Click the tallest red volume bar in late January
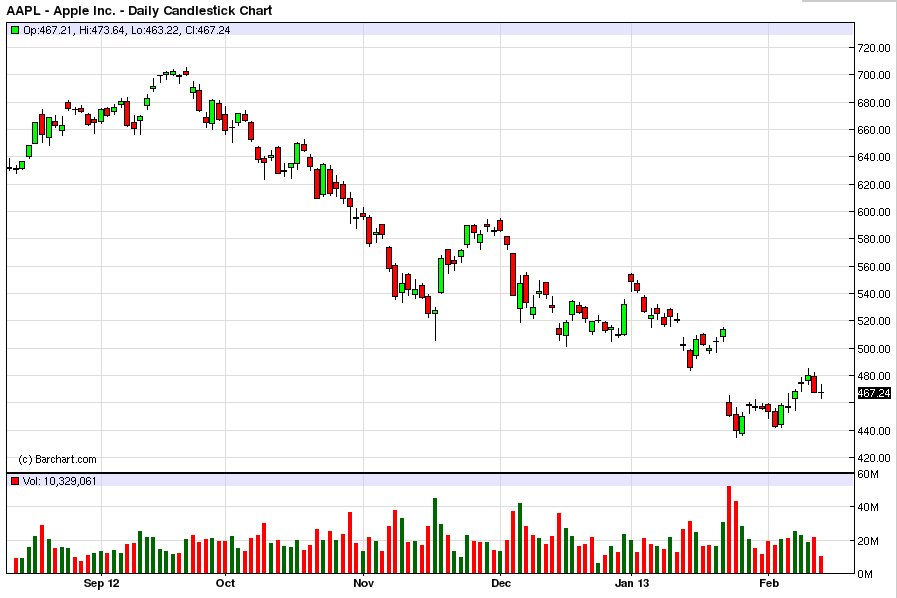Viewport: 897px width, 598px height. [x=729, y=530]
